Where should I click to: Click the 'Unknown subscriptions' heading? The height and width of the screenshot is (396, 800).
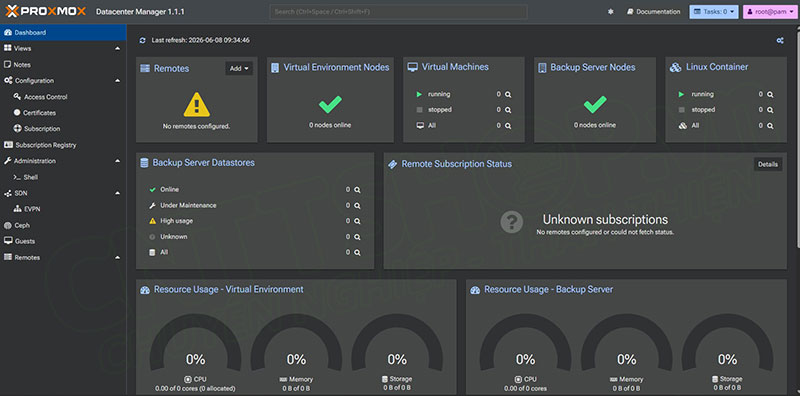click(x=605, y=219)
